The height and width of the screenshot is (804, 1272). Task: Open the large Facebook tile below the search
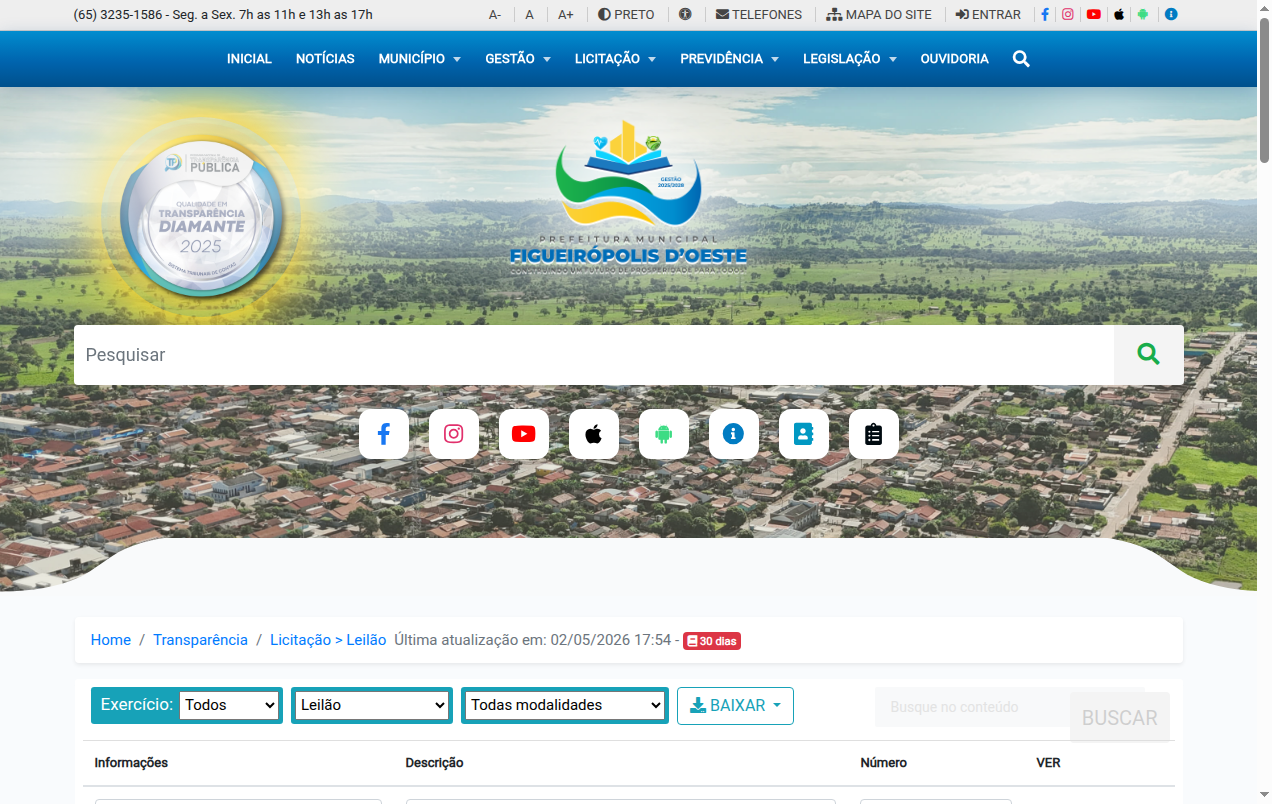click(384, 434)
